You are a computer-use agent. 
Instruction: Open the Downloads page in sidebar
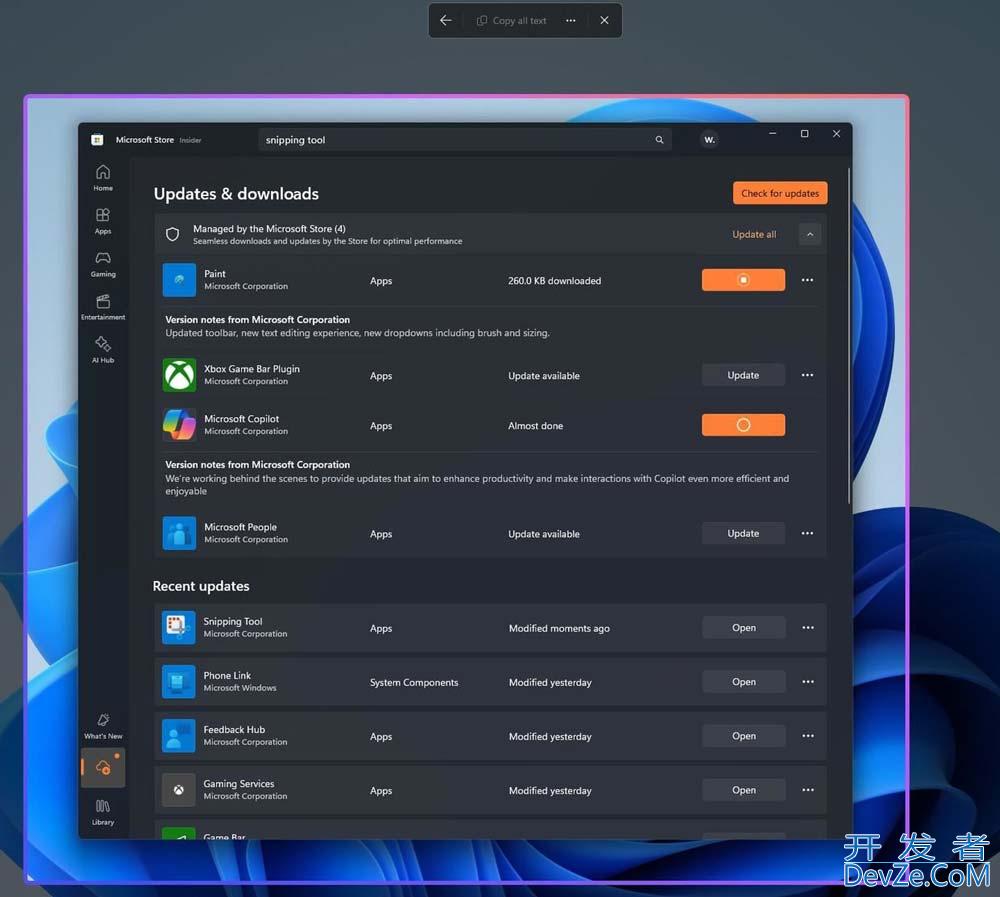tap(103, 767)
